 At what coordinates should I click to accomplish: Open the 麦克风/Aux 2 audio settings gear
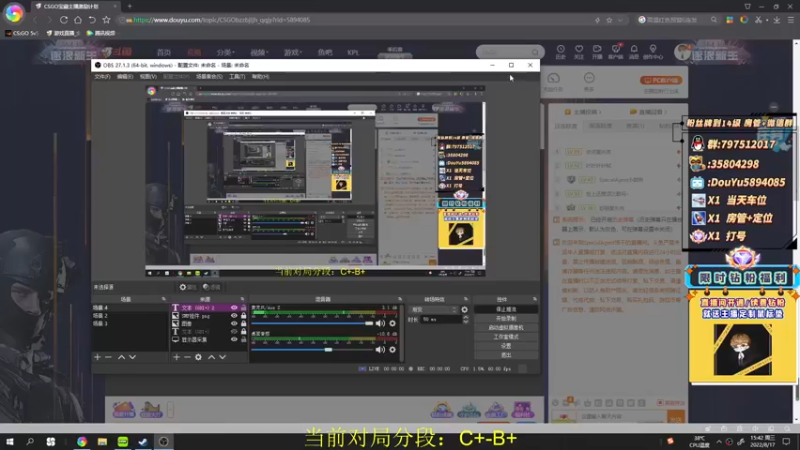pos(392,323)
